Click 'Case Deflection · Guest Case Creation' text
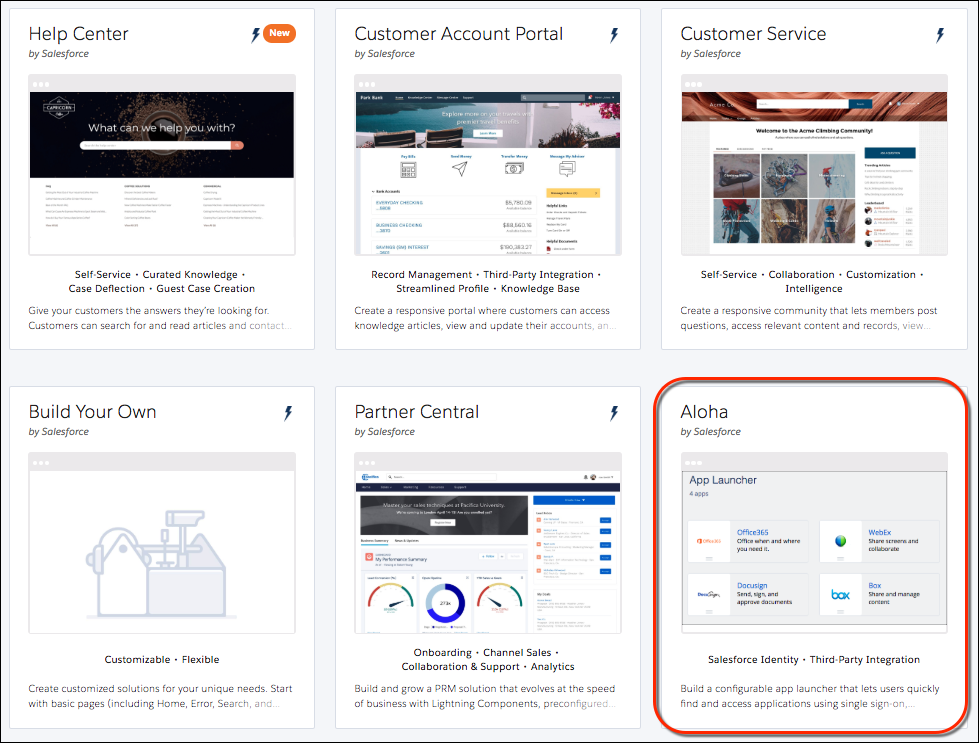Viewport: 979px width, 743px height. [x=162, y=288]
